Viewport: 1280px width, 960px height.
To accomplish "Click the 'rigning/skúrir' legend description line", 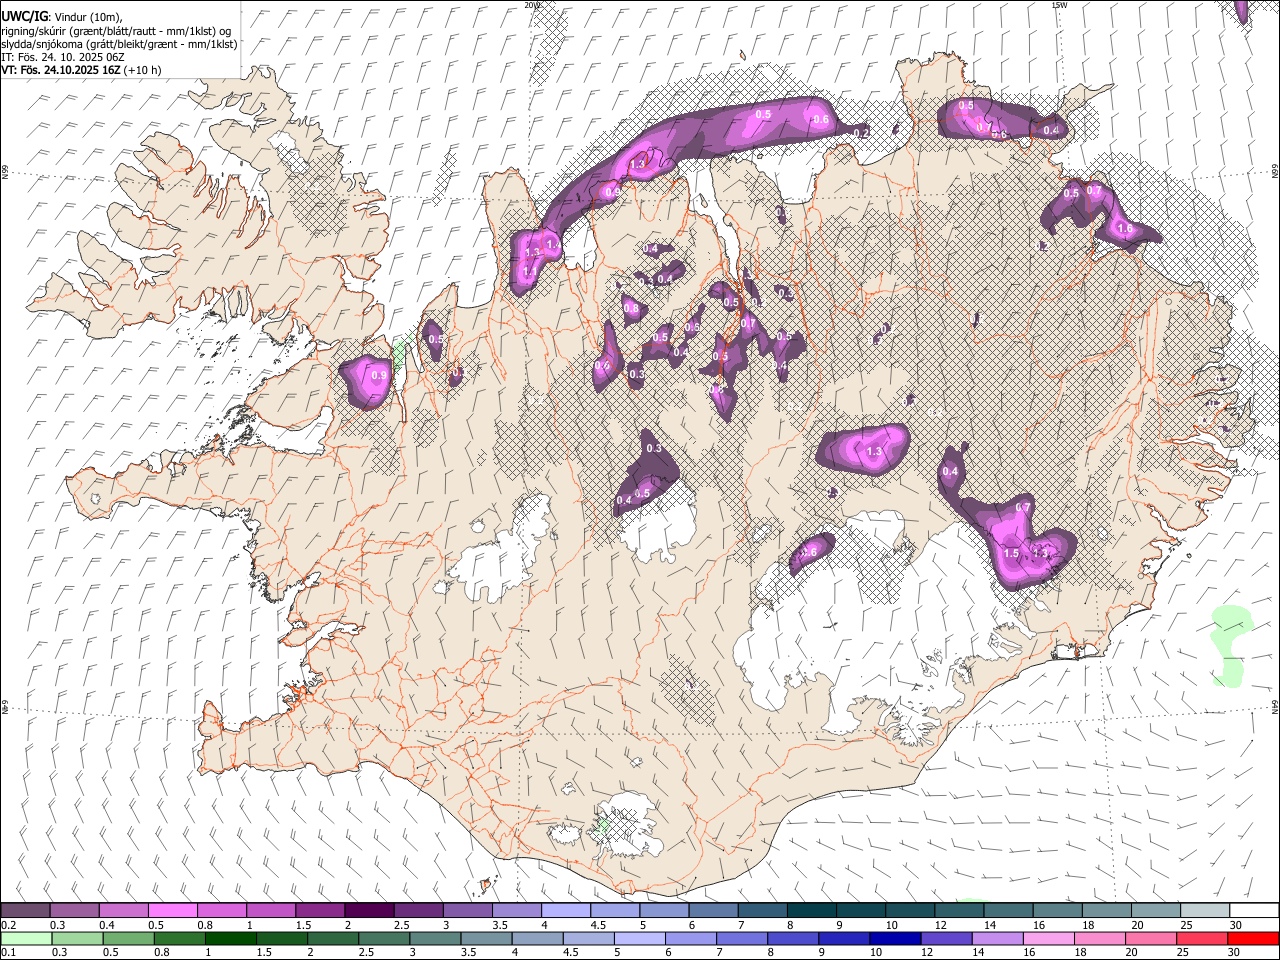I will point(116,30).
